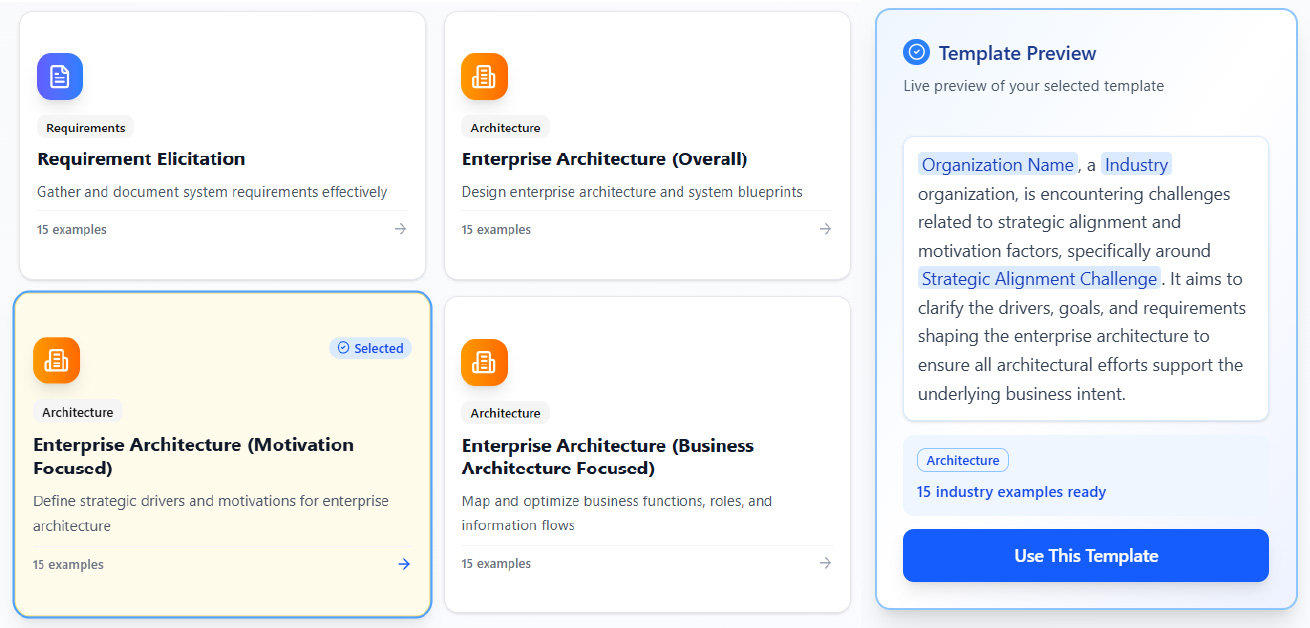The image size is (1310, 628).
Task: Select the Requirement Elicitation template title
Action: click(141, 159)
